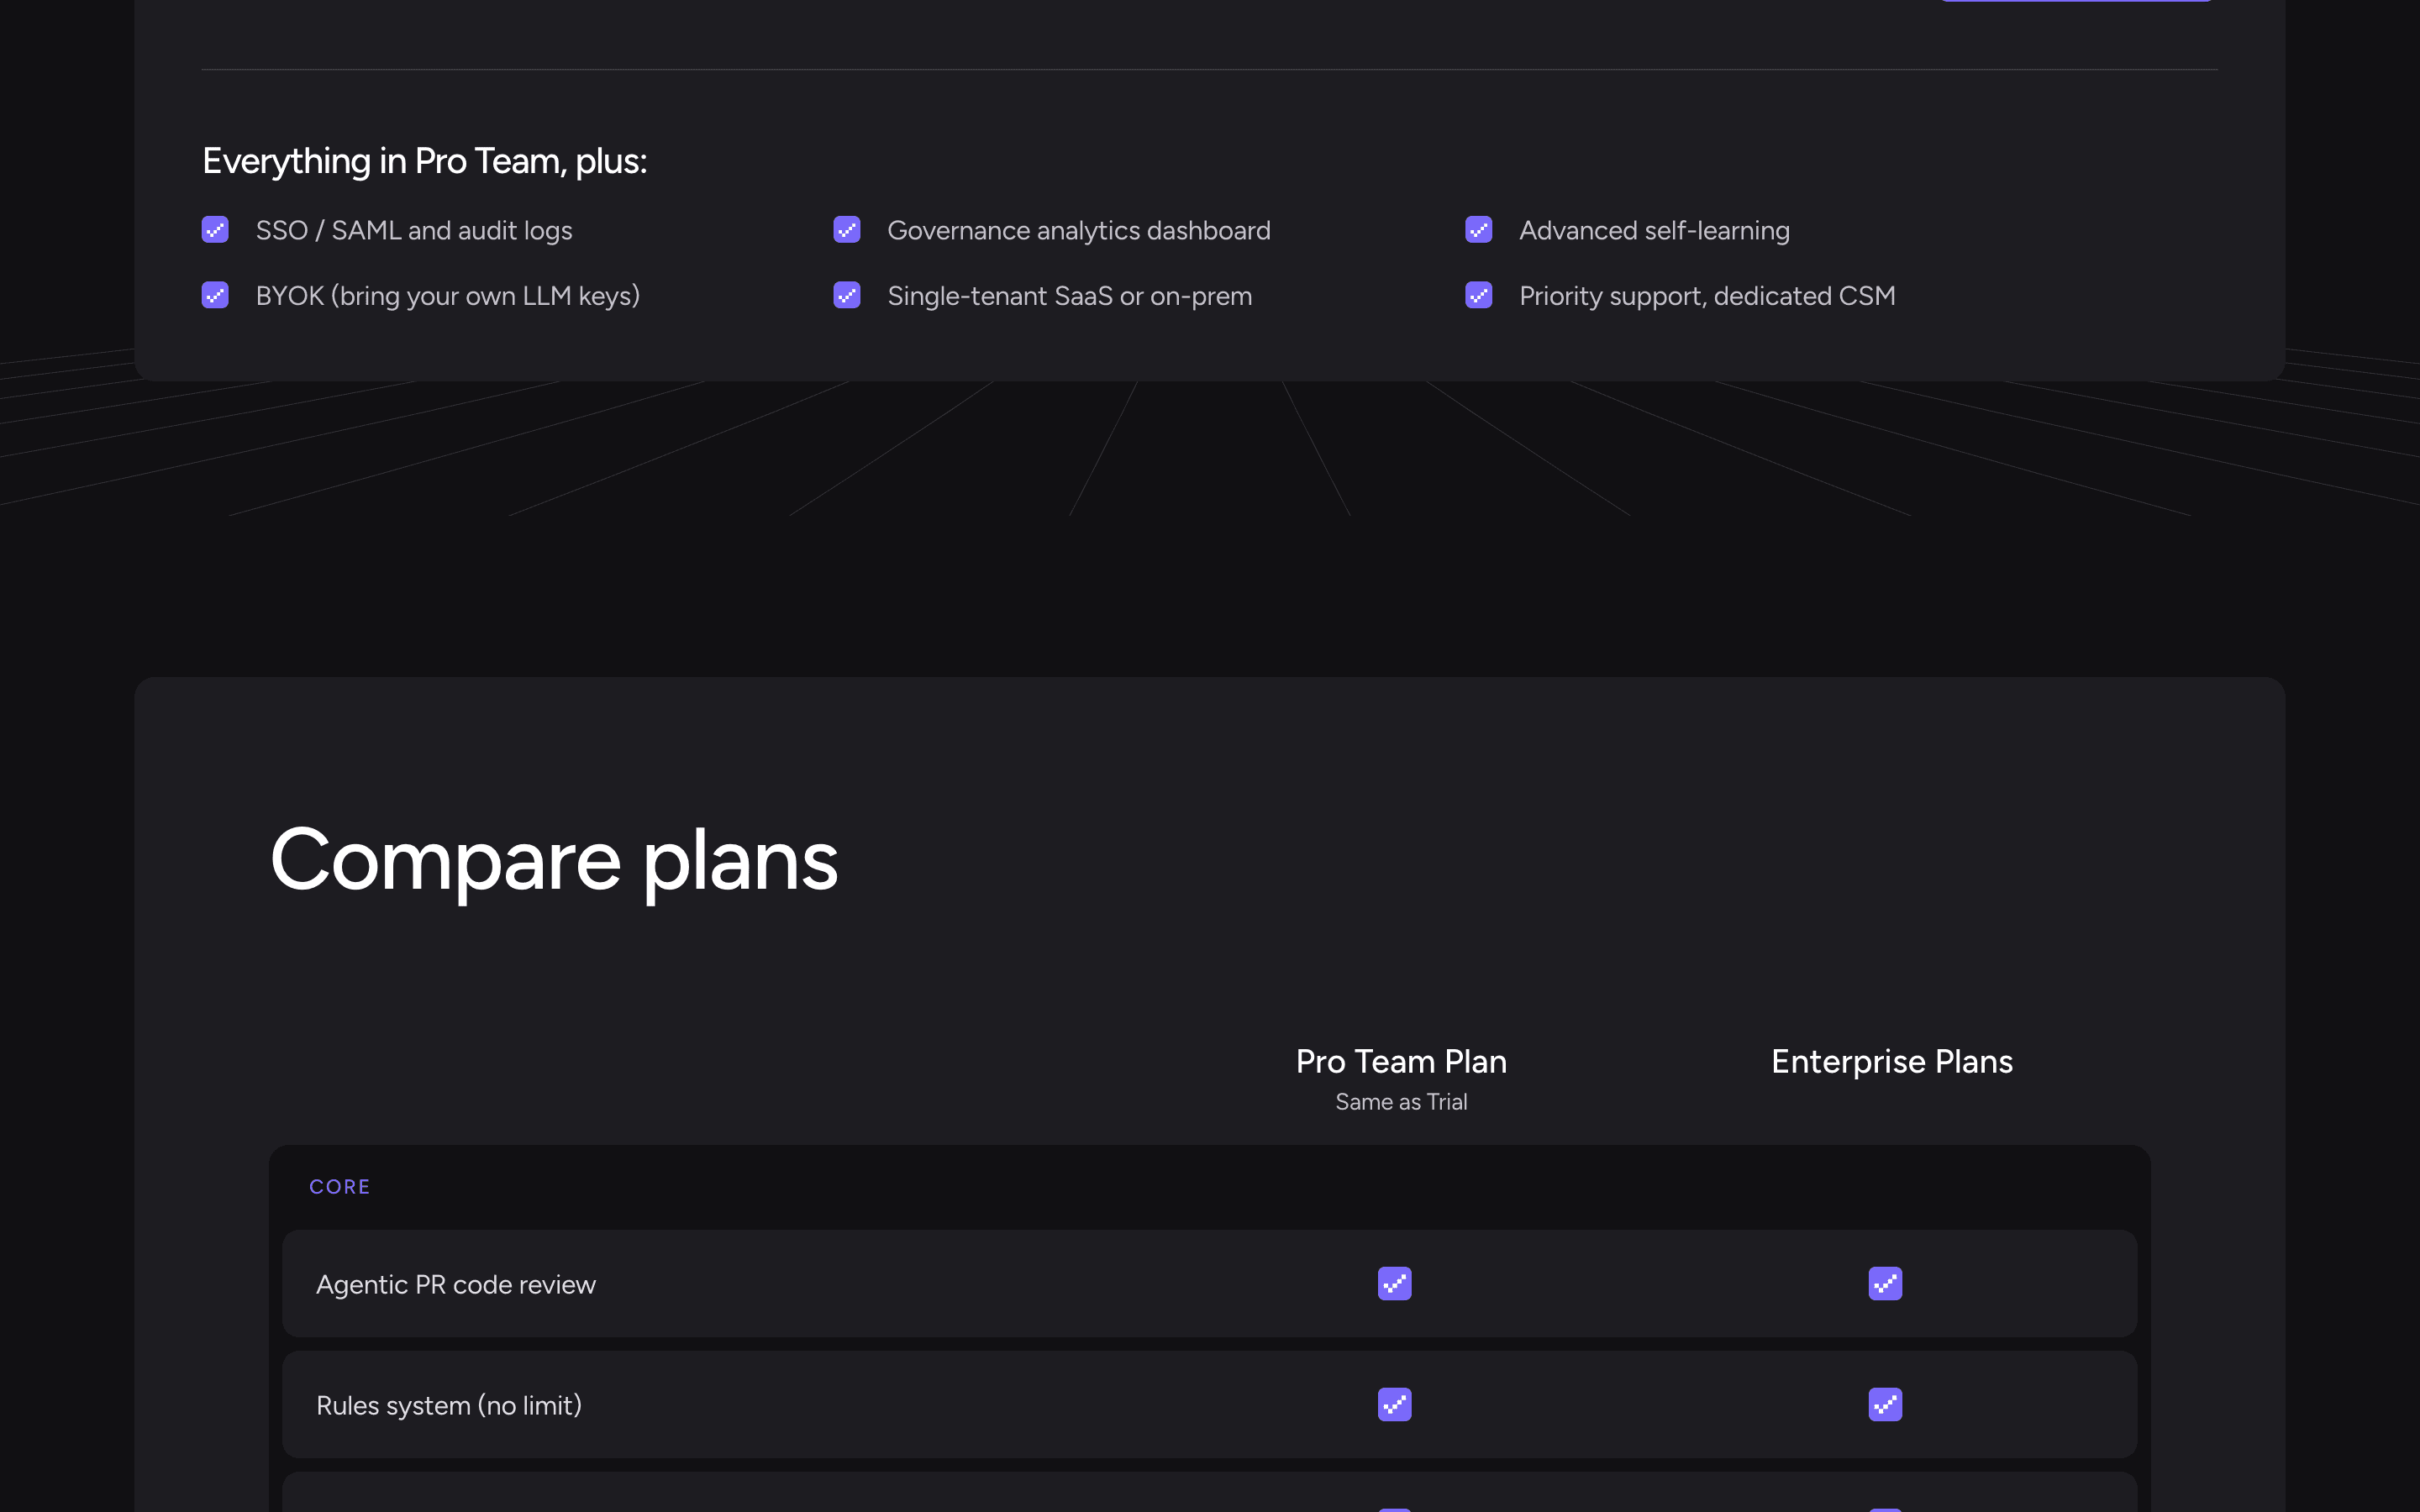Click the check icon beside Priority support, dedicated CSM
The height and width of the screenshot is (1512, 2420).
(1479, 295)
